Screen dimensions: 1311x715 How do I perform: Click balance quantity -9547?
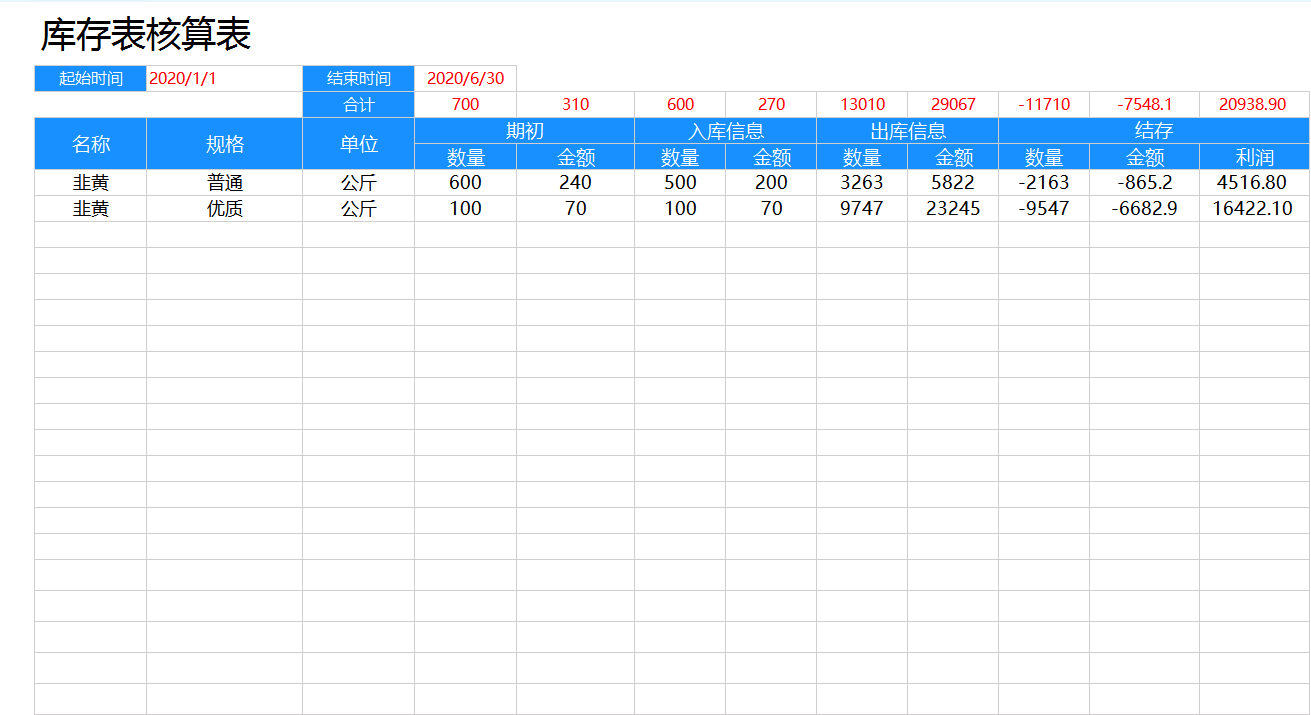click(1044, 209)
